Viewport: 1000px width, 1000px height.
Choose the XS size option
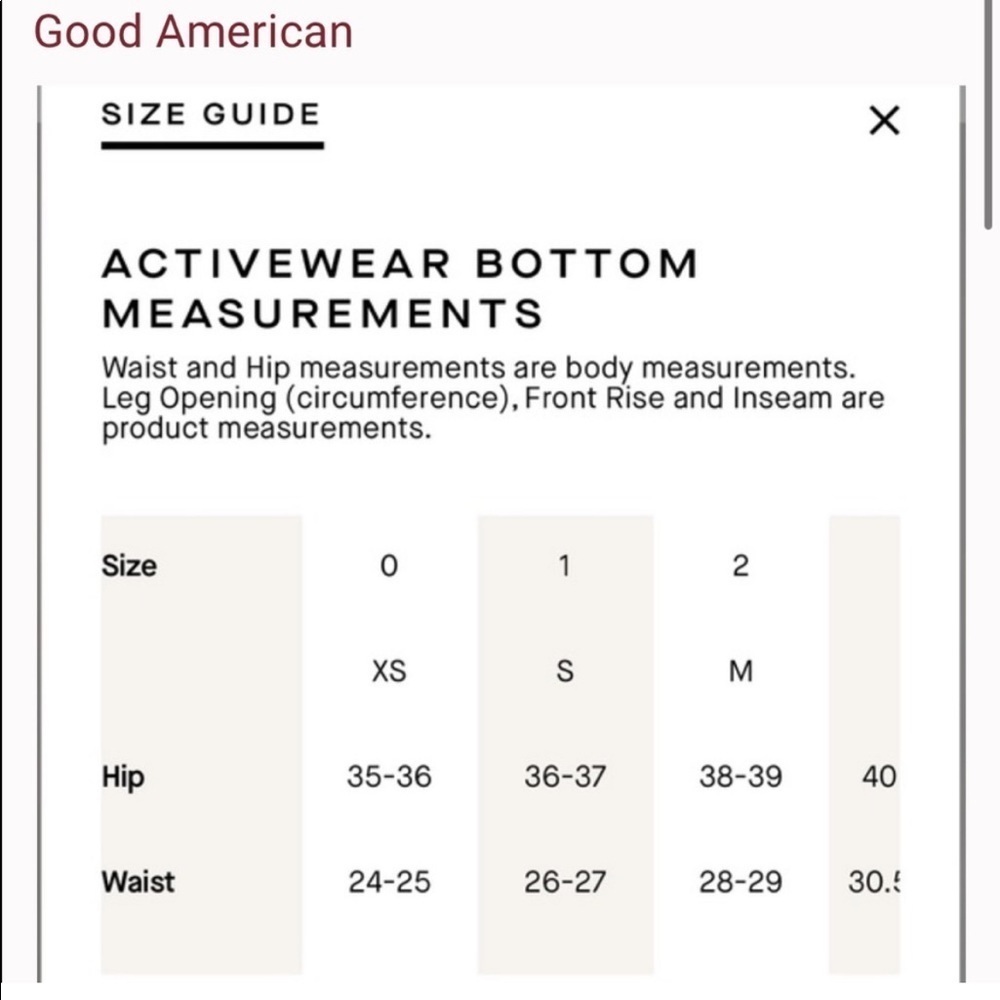point(389,672)
